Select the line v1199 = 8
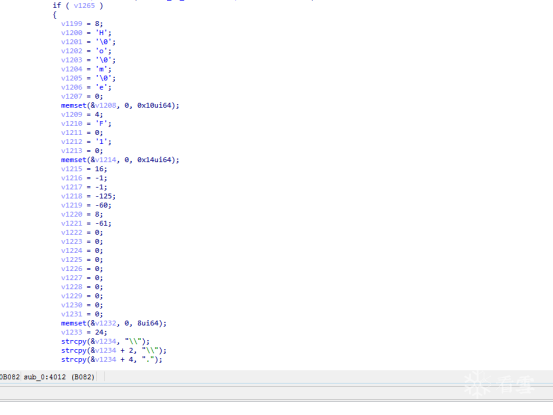Screen dimensions: 553x415 [82, 24]
